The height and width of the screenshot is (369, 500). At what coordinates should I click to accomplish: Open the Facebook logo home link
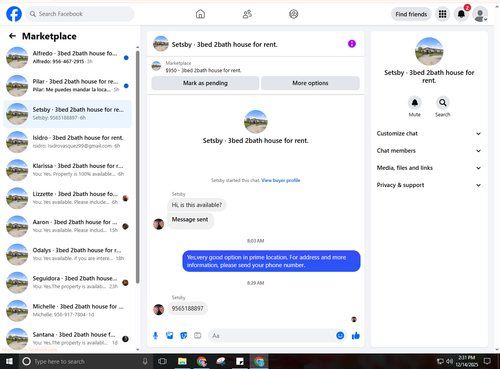point(14,14)
